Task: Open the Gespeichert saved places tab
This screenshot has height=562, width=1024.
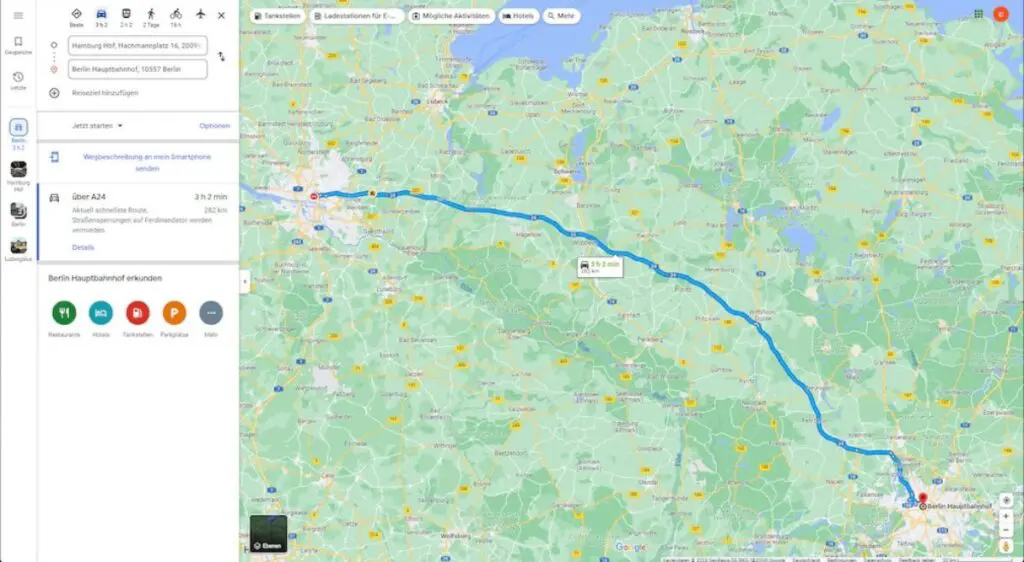Action: click(x=18, y=46)
